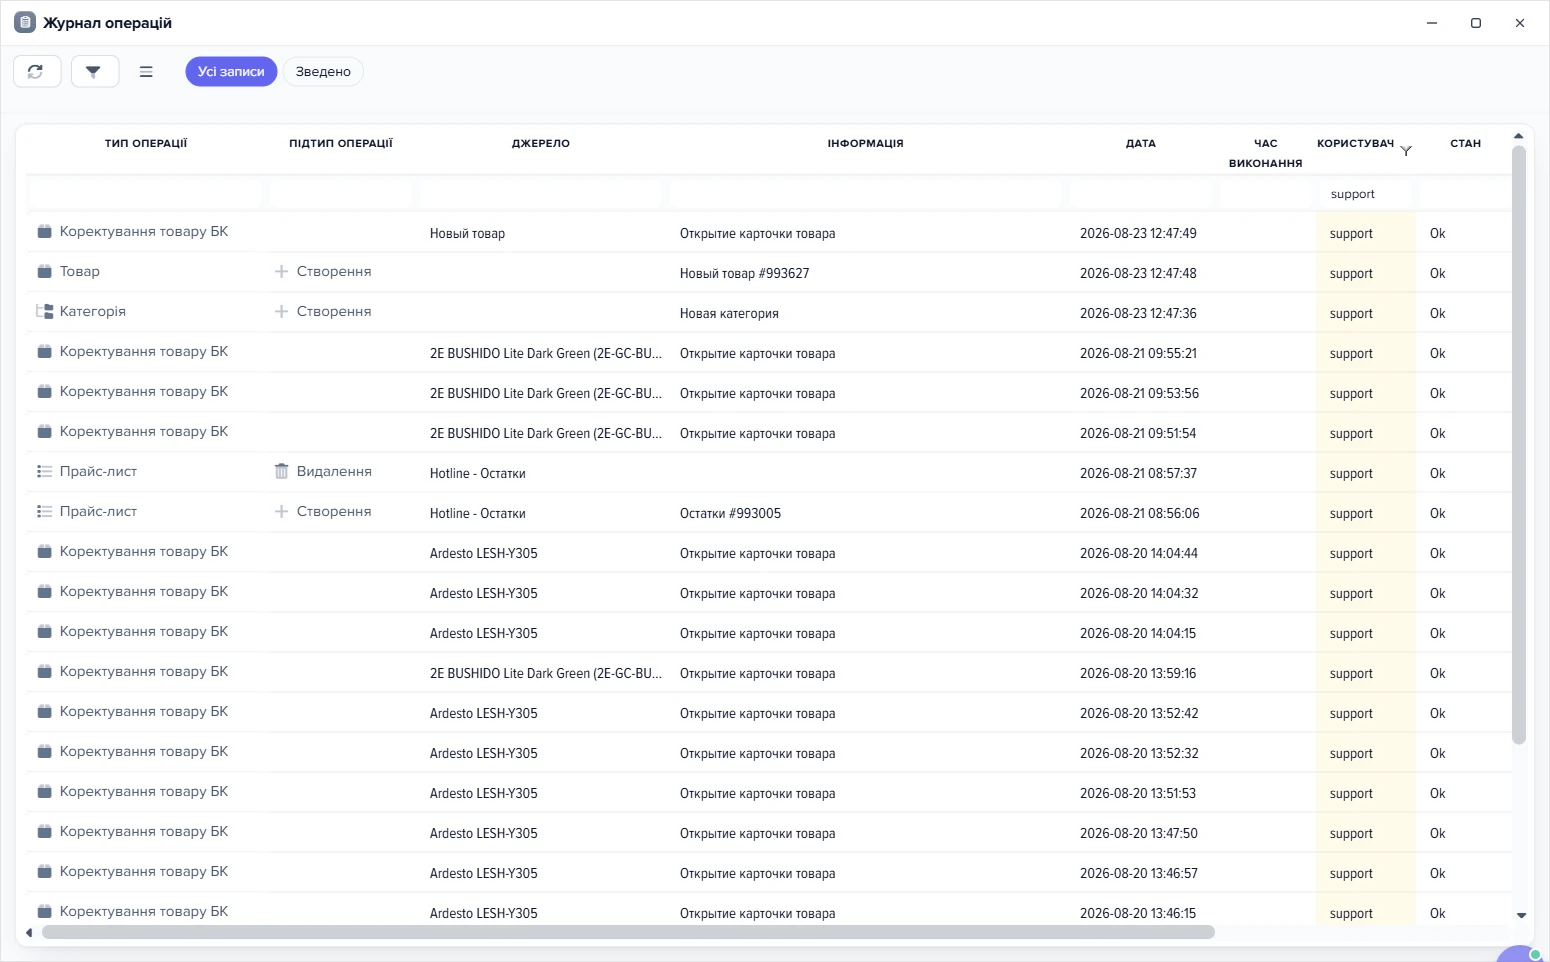Select the 'Новый товар' source cell
Image resolution: width=1550 pixels, height=962 pixels.
tap(468, 233)
